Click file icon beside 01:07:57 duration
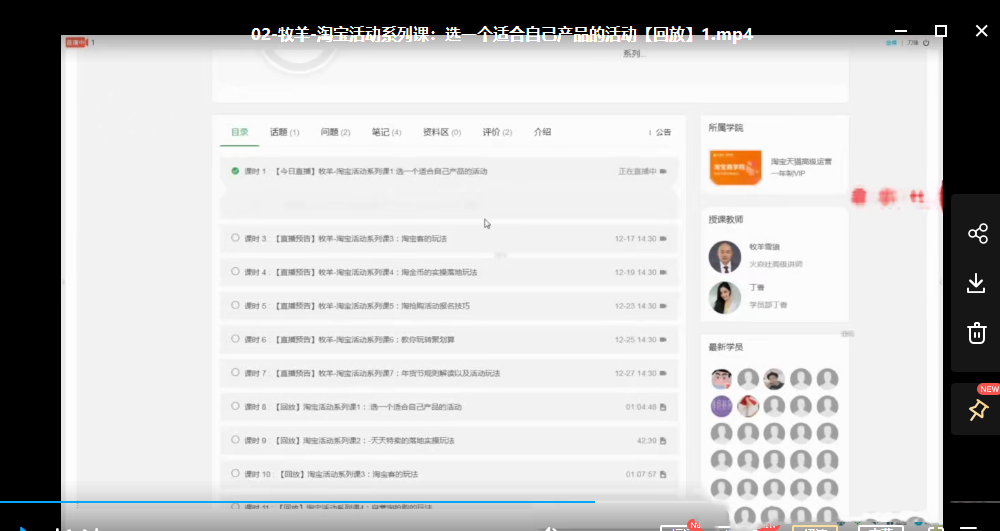 (x=663, y=474)
